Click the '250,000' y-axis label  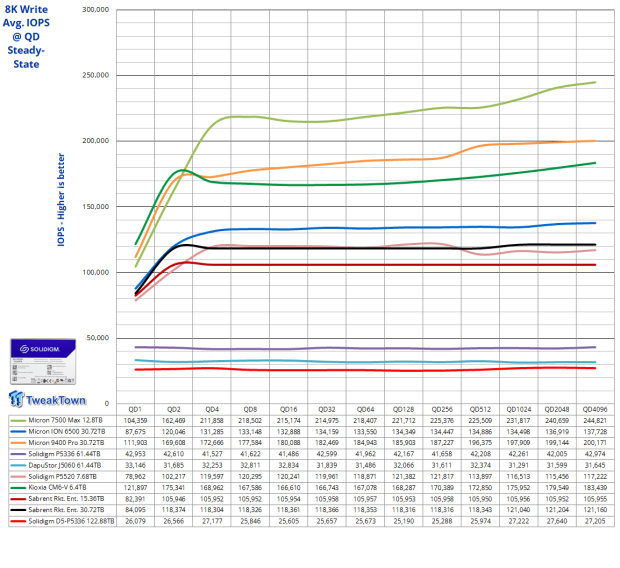pyautogui.click(x=95, y=75)
